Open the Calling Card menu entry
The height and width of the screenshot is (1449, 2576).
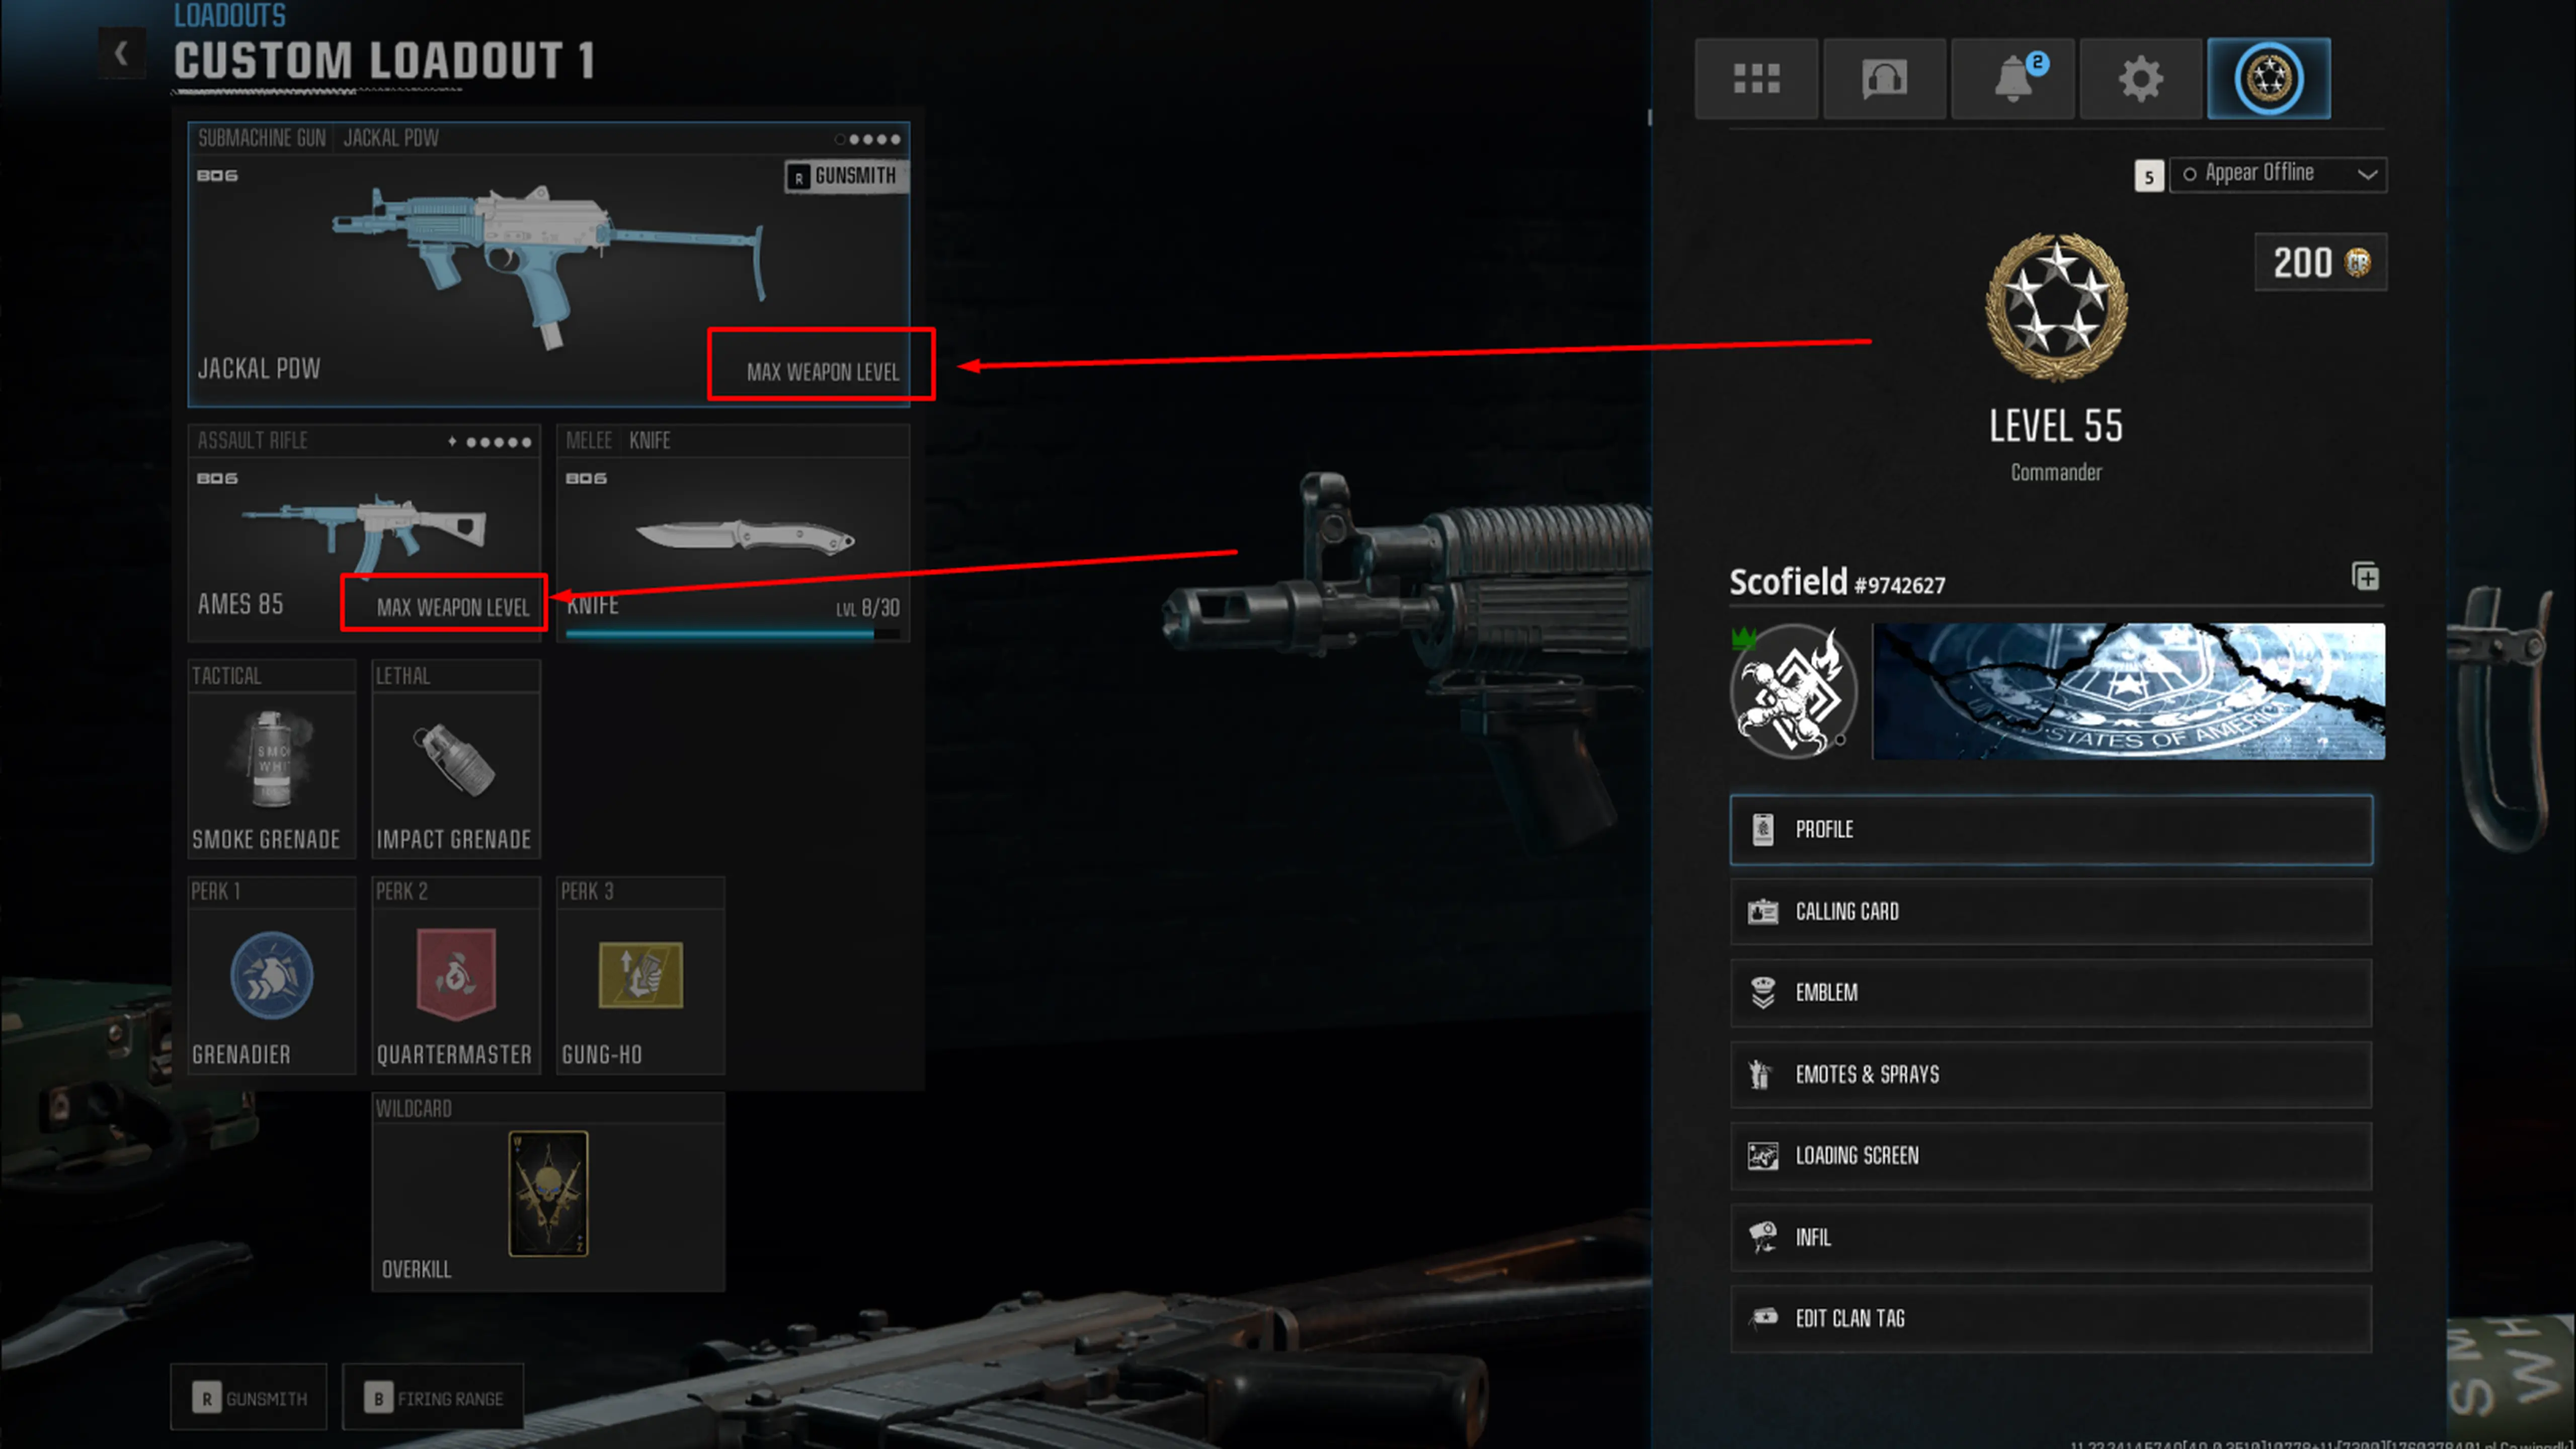[2051, 912]
